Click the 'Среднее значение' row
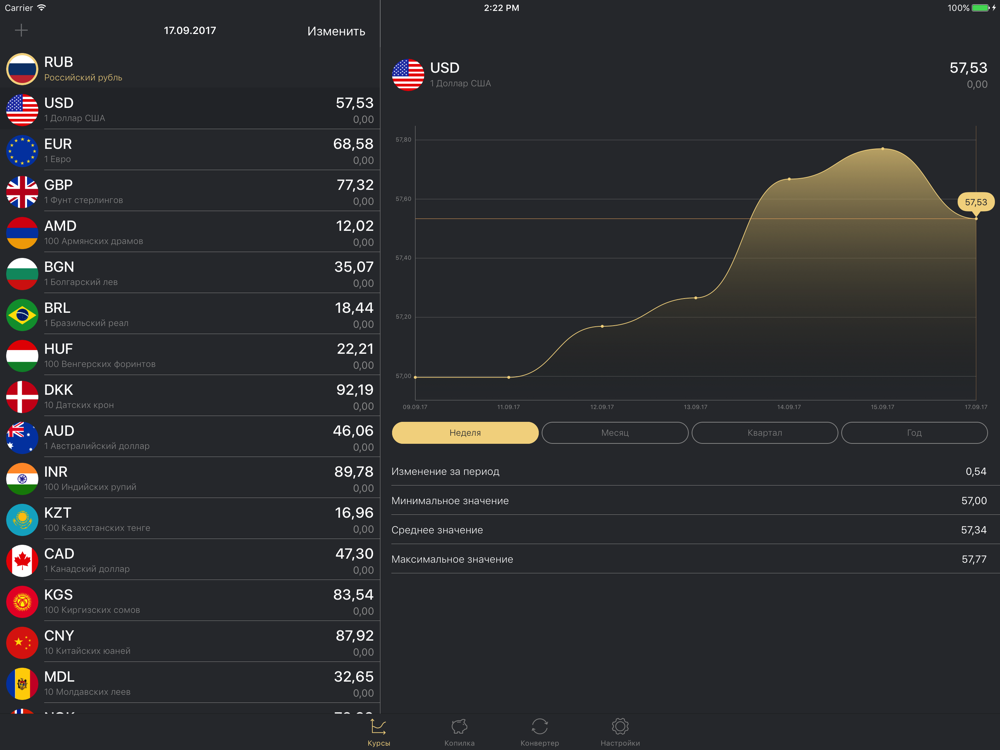This screenshot has height=750, width=1000. (x=695, y=530)
